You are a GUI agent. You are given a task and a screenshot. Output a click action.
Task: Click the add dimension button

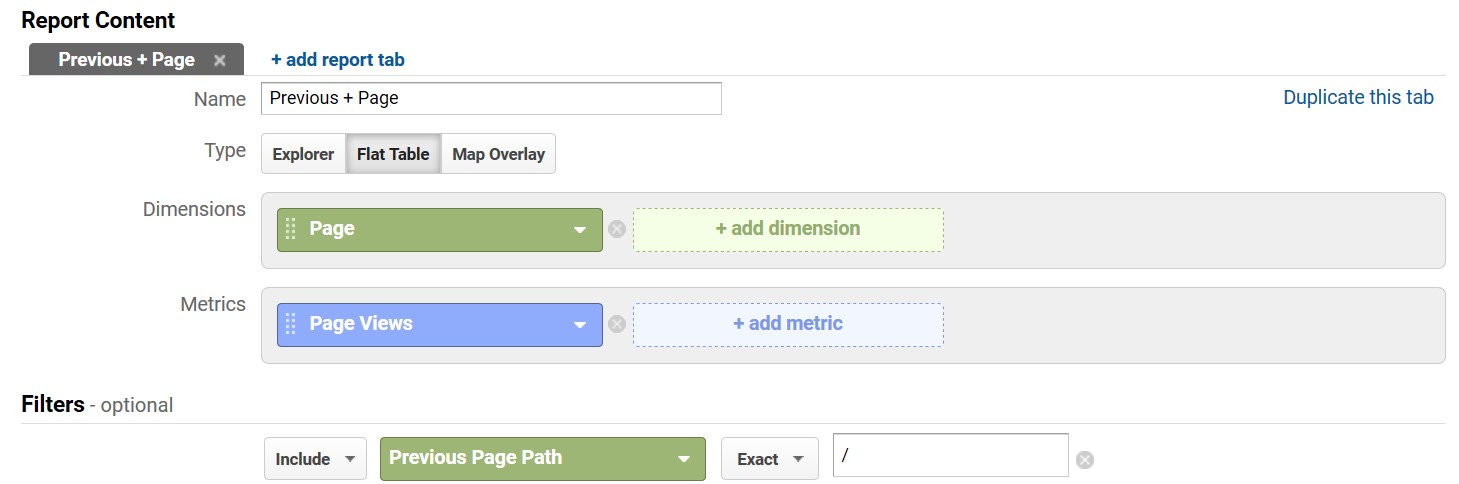tap(787, 229)
